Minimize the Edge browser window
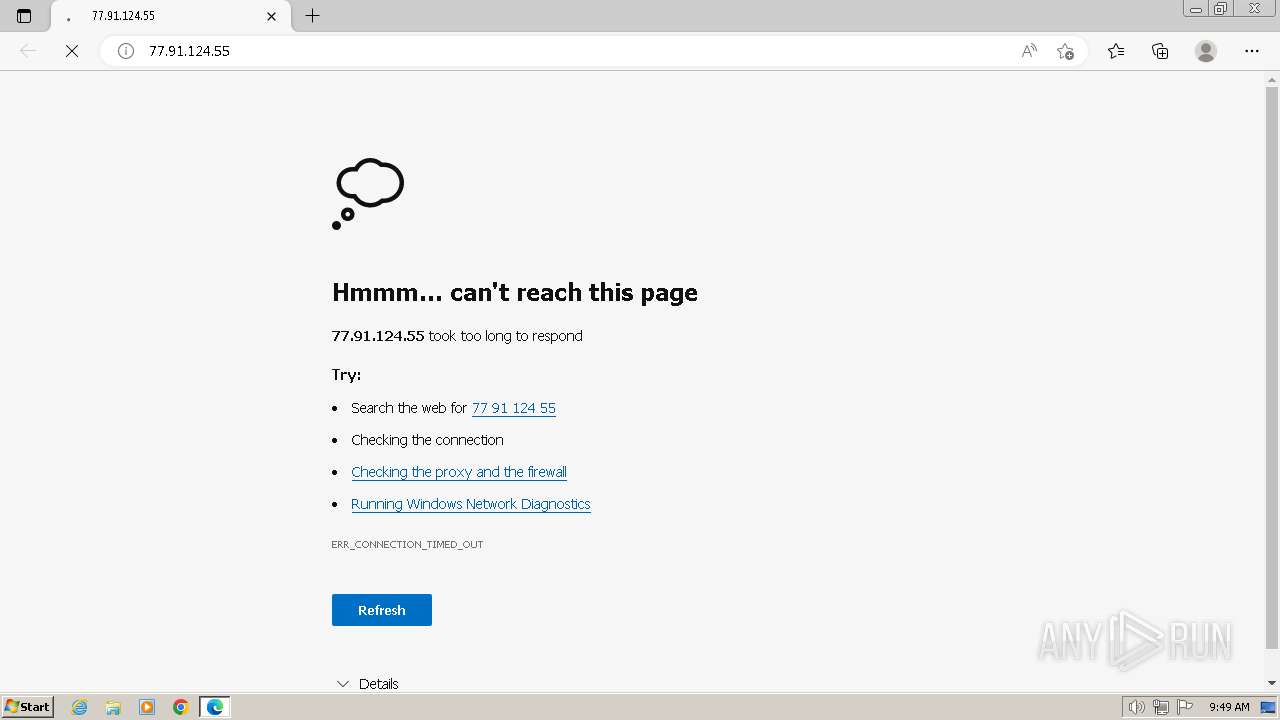 click(x=1195, y=9)
